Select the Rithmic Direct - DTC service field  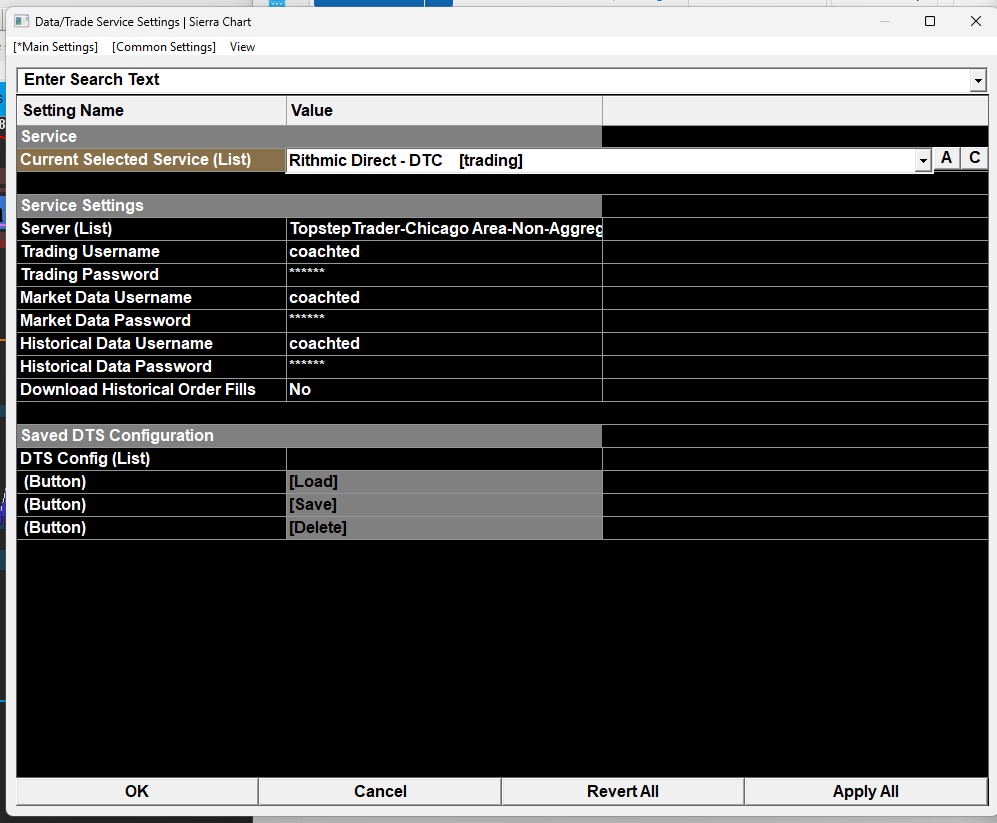[x=601, y=161]
